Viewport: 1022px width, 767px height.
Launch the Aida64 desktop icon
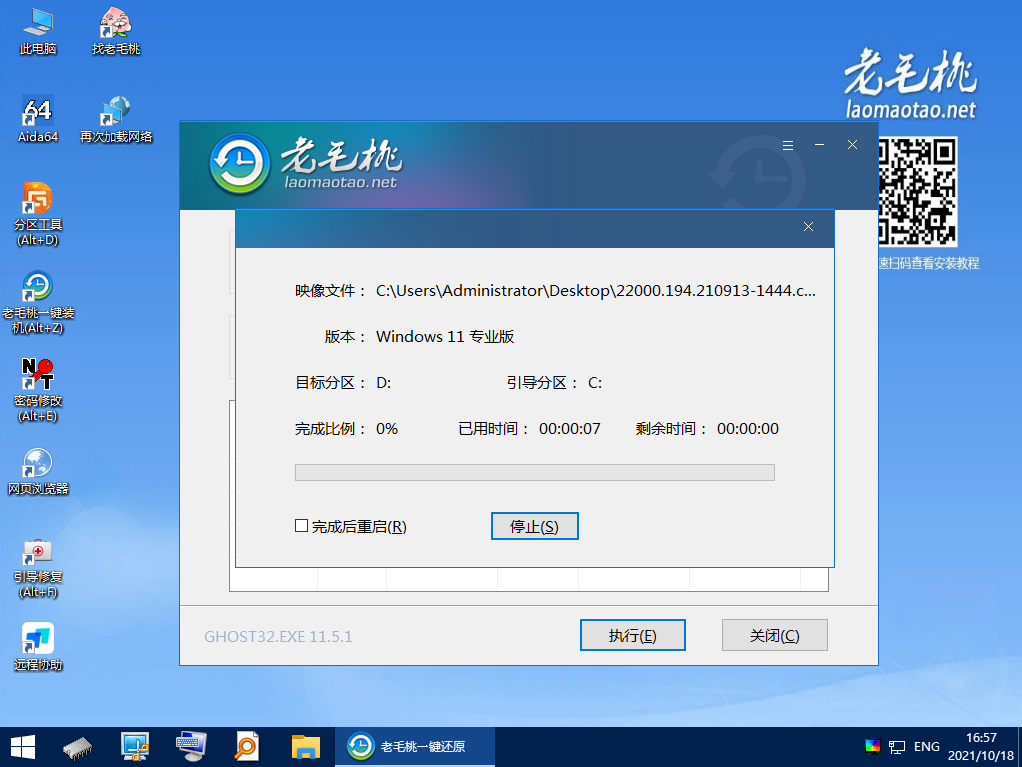coord(38,119)
